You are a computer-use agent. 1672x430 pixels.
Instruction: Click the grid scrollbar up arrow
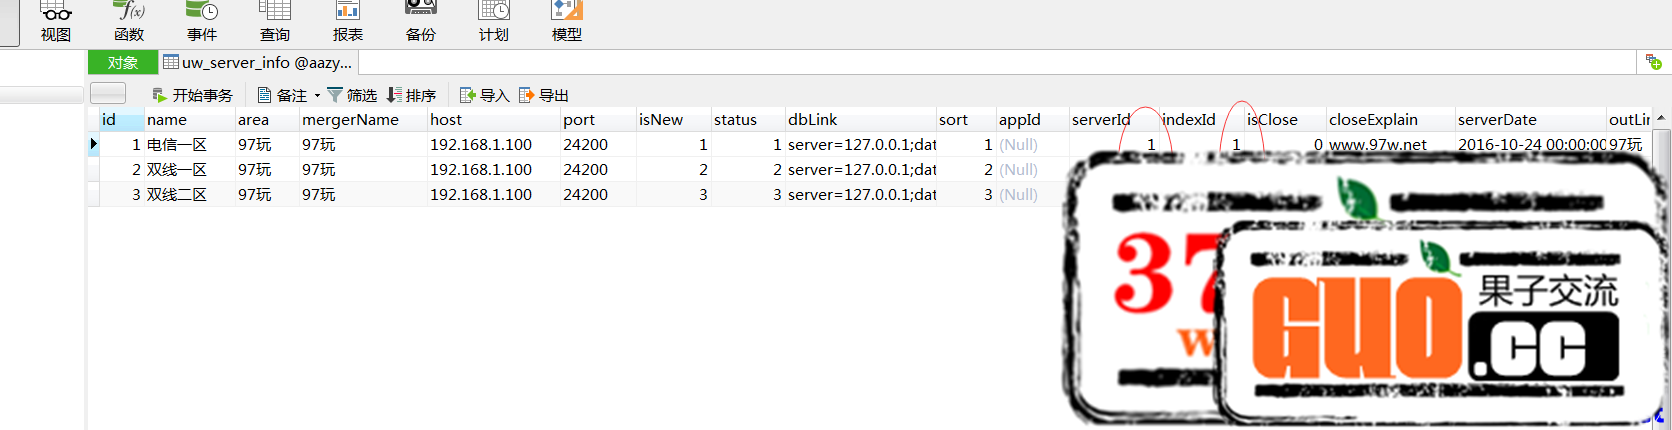(x=1661, y=118)
